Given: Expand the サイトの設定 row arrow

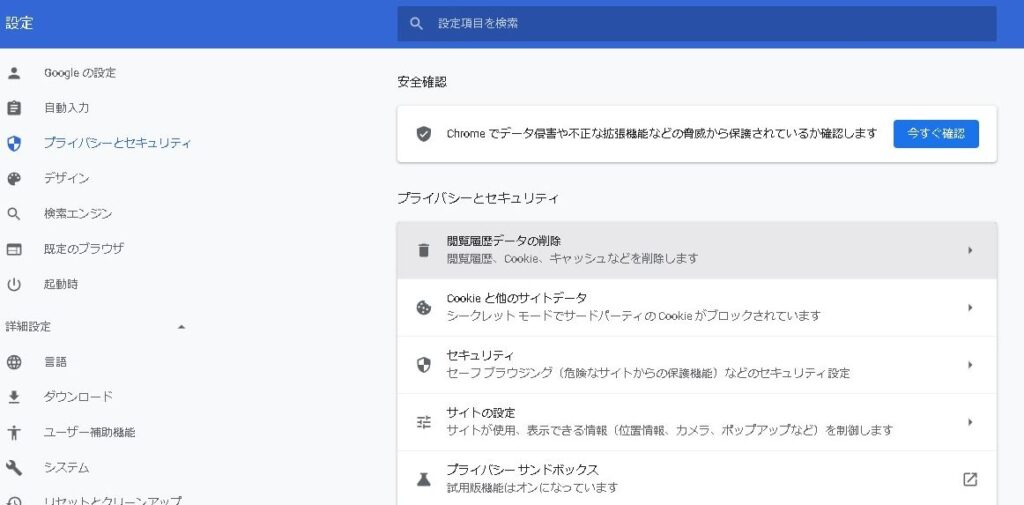Looking at the screenshot, I should 969,422.
